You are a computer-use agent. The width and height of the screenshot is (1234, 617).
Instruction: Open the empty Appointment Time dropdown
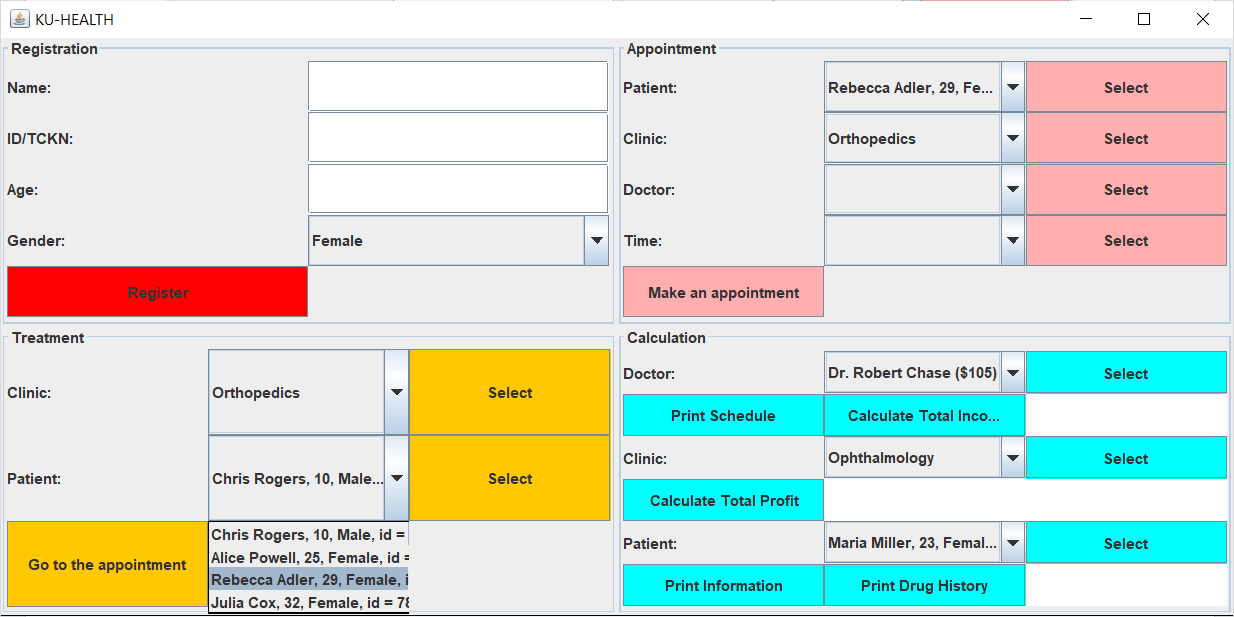pyautogui.click(x=924, y=240)
